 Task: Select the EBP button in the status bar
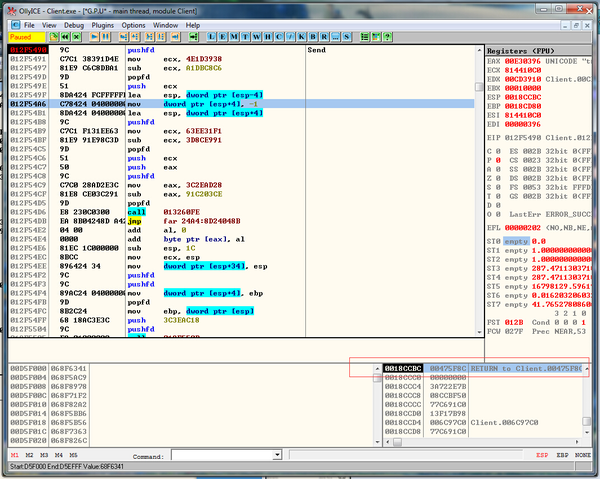(562, 455)
